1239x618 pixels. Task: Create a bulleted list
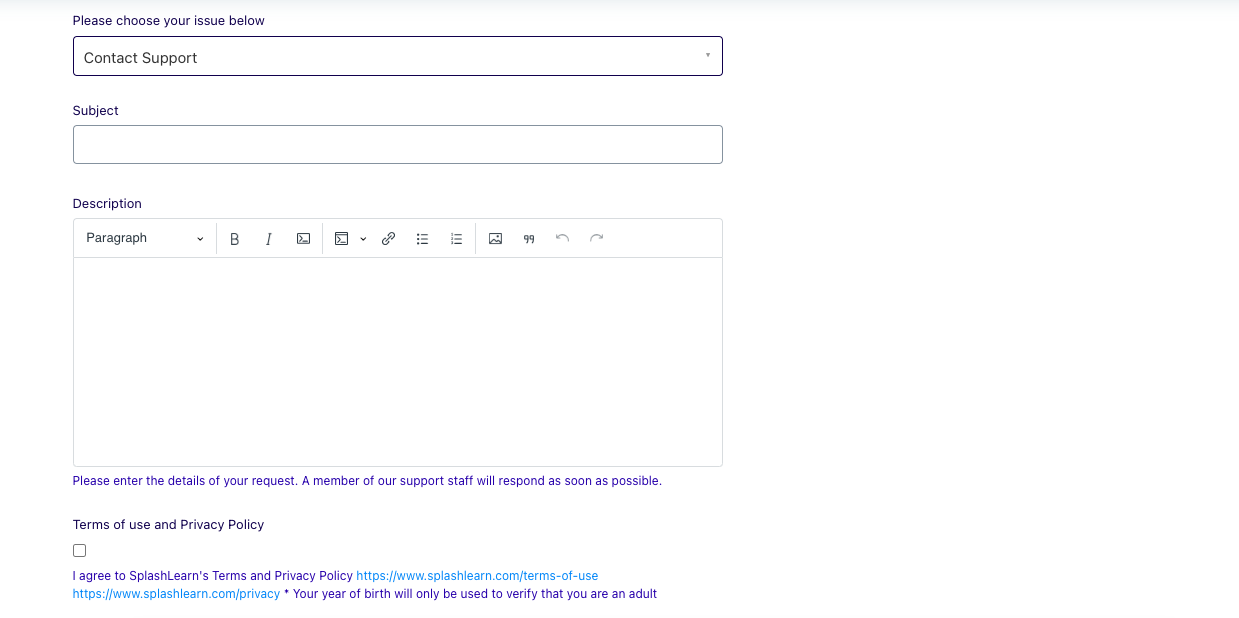(422, 238)
